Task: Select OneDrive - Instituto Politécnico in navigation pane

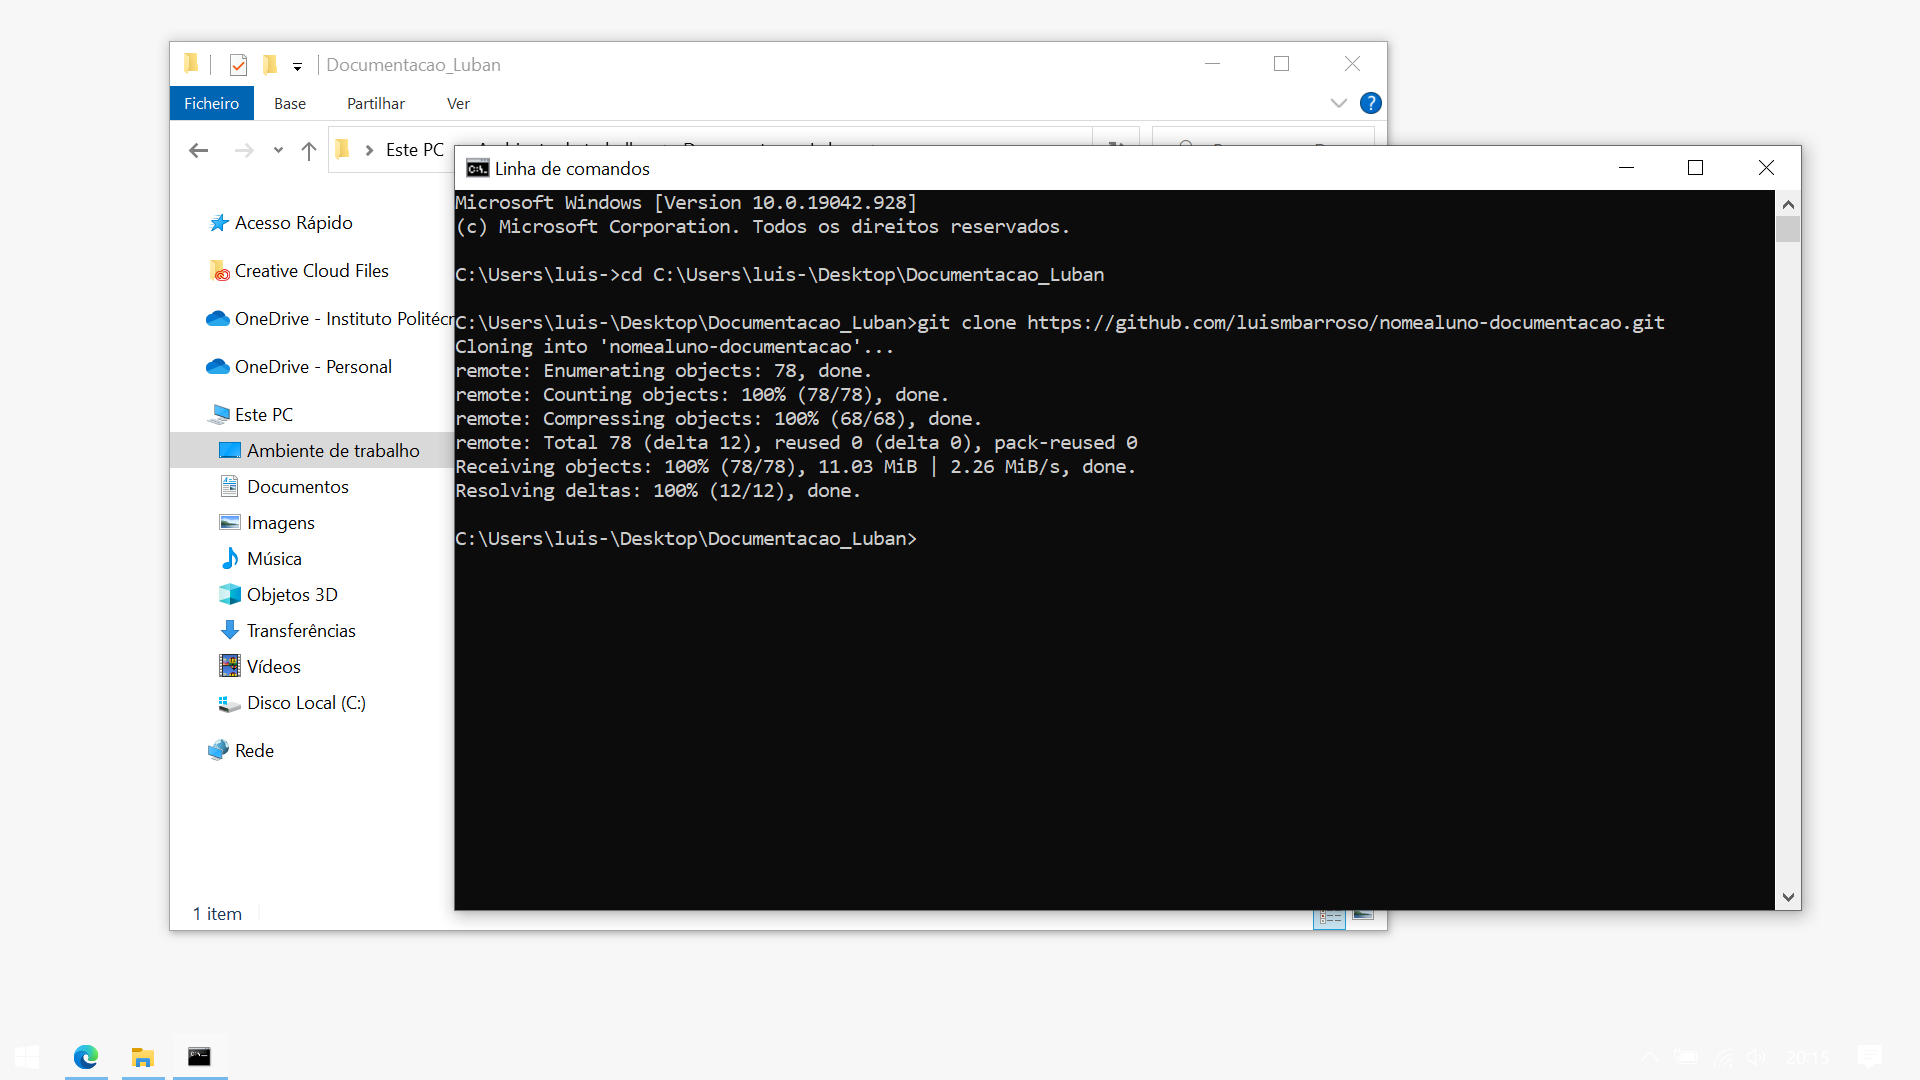Action: [330, 319]
